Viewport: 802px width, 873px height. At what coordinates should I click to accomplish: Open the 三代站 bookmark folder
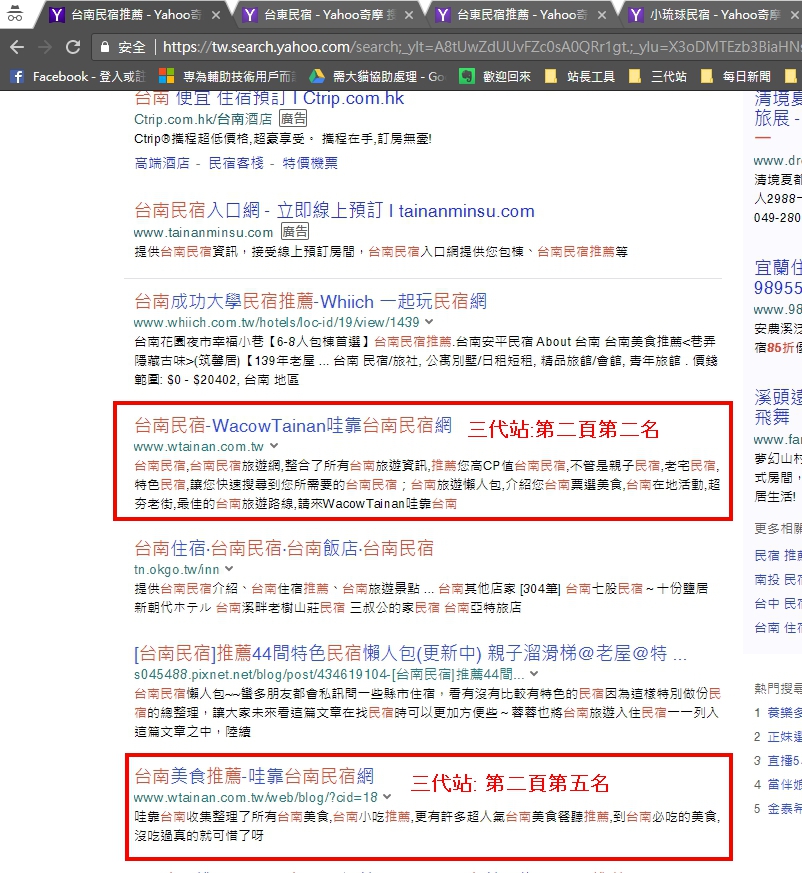point(657,76)
